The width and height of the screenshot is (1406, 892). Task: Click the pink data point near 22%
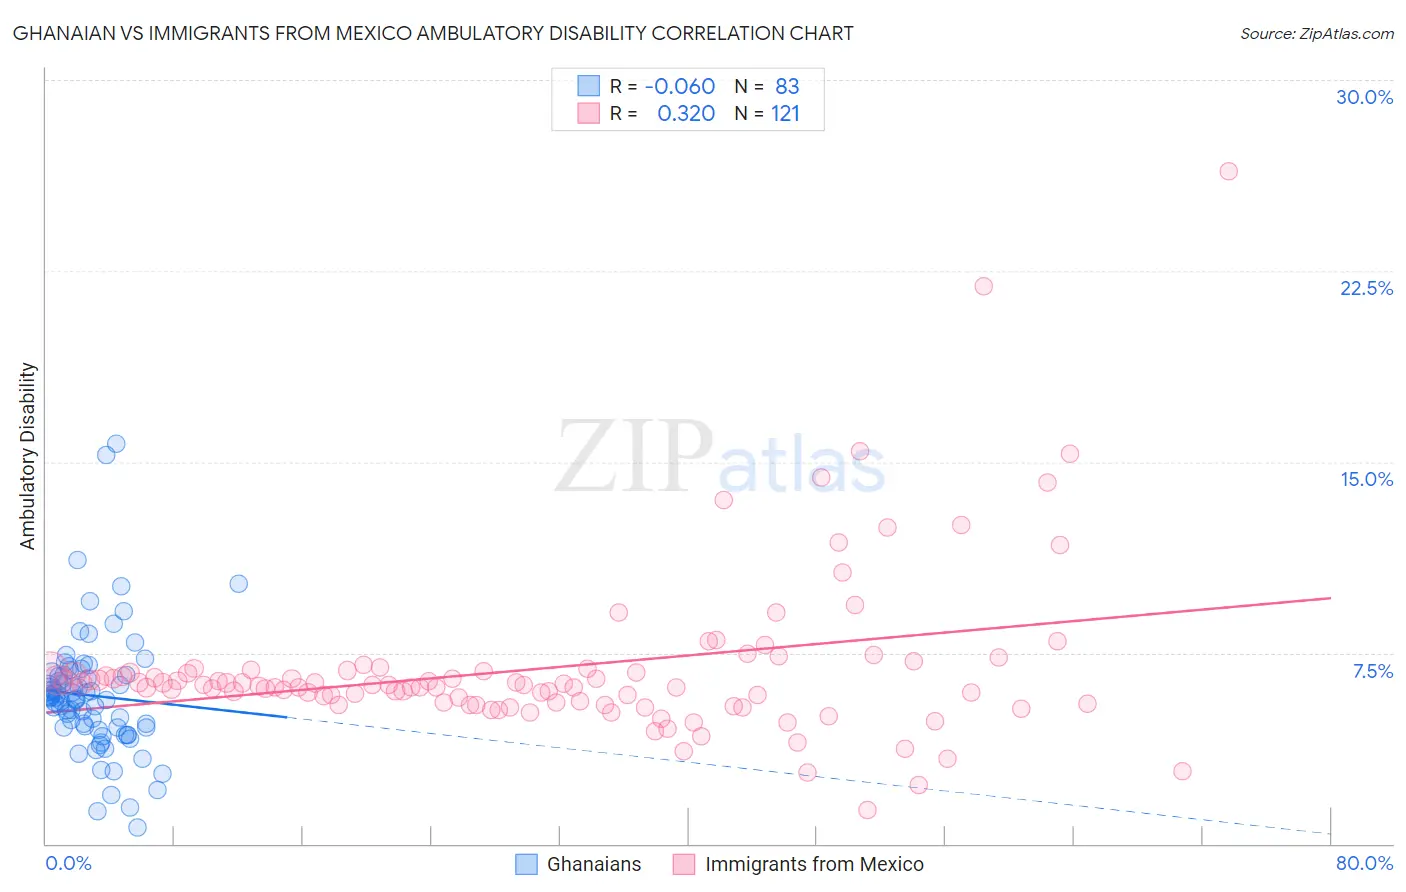(984, 286)
